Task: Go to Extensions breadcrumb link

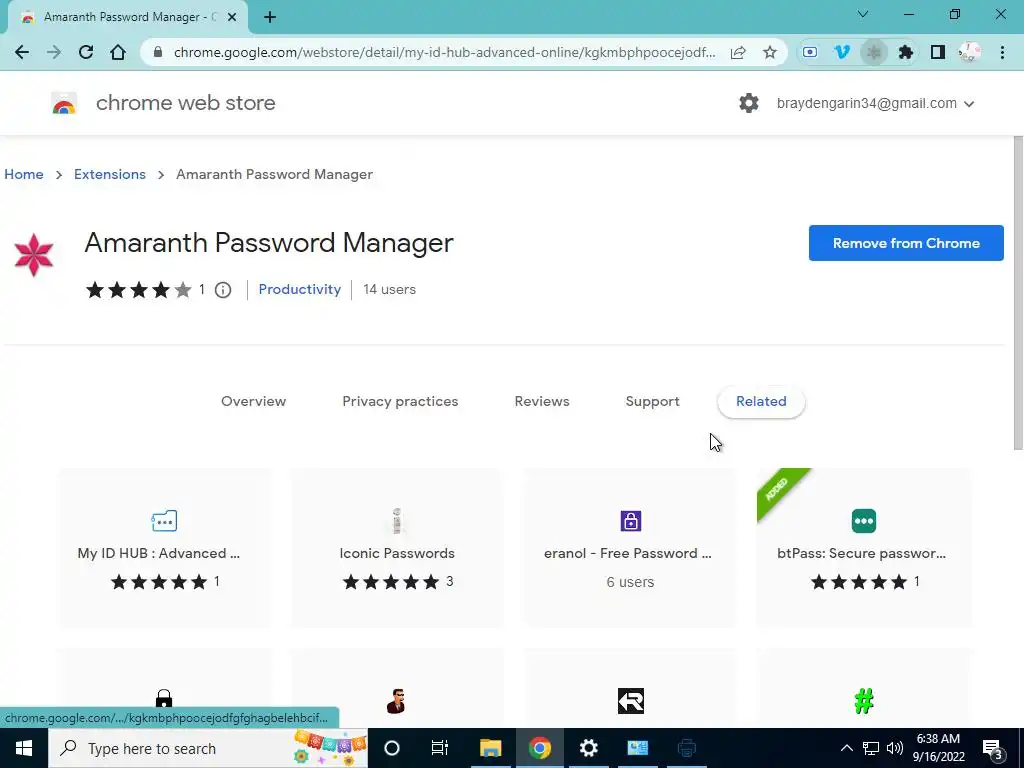Action: (110, 174)
